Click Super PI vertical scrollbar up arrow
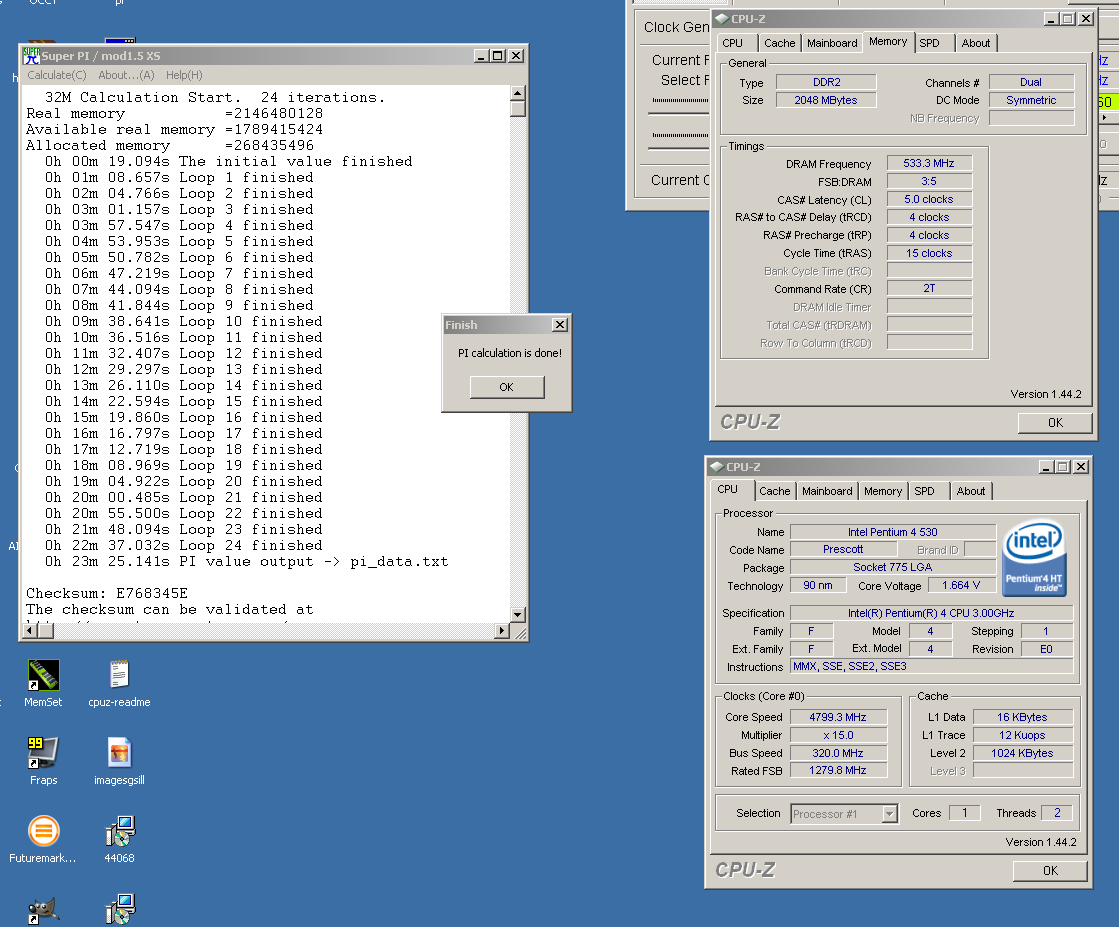This screenshot has height=927, width=1119. [518, 93]
